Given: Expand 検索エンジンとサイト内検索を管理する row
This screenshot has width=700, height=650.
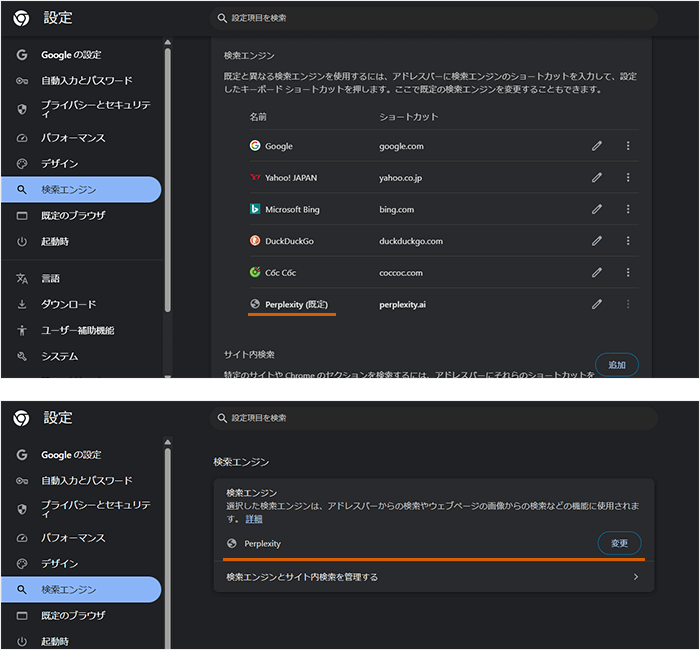Looking at the screenshot, I should 433,577.
